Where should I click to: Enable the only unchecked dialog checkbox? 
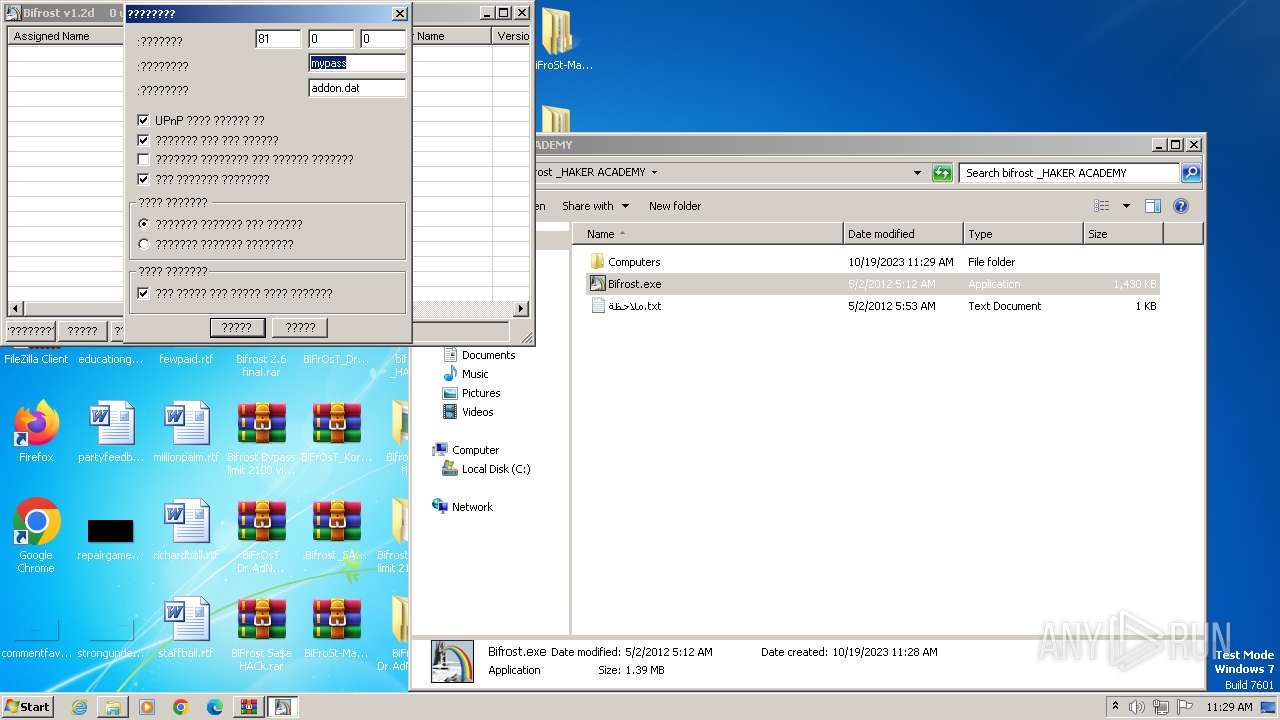coord(143,160)
